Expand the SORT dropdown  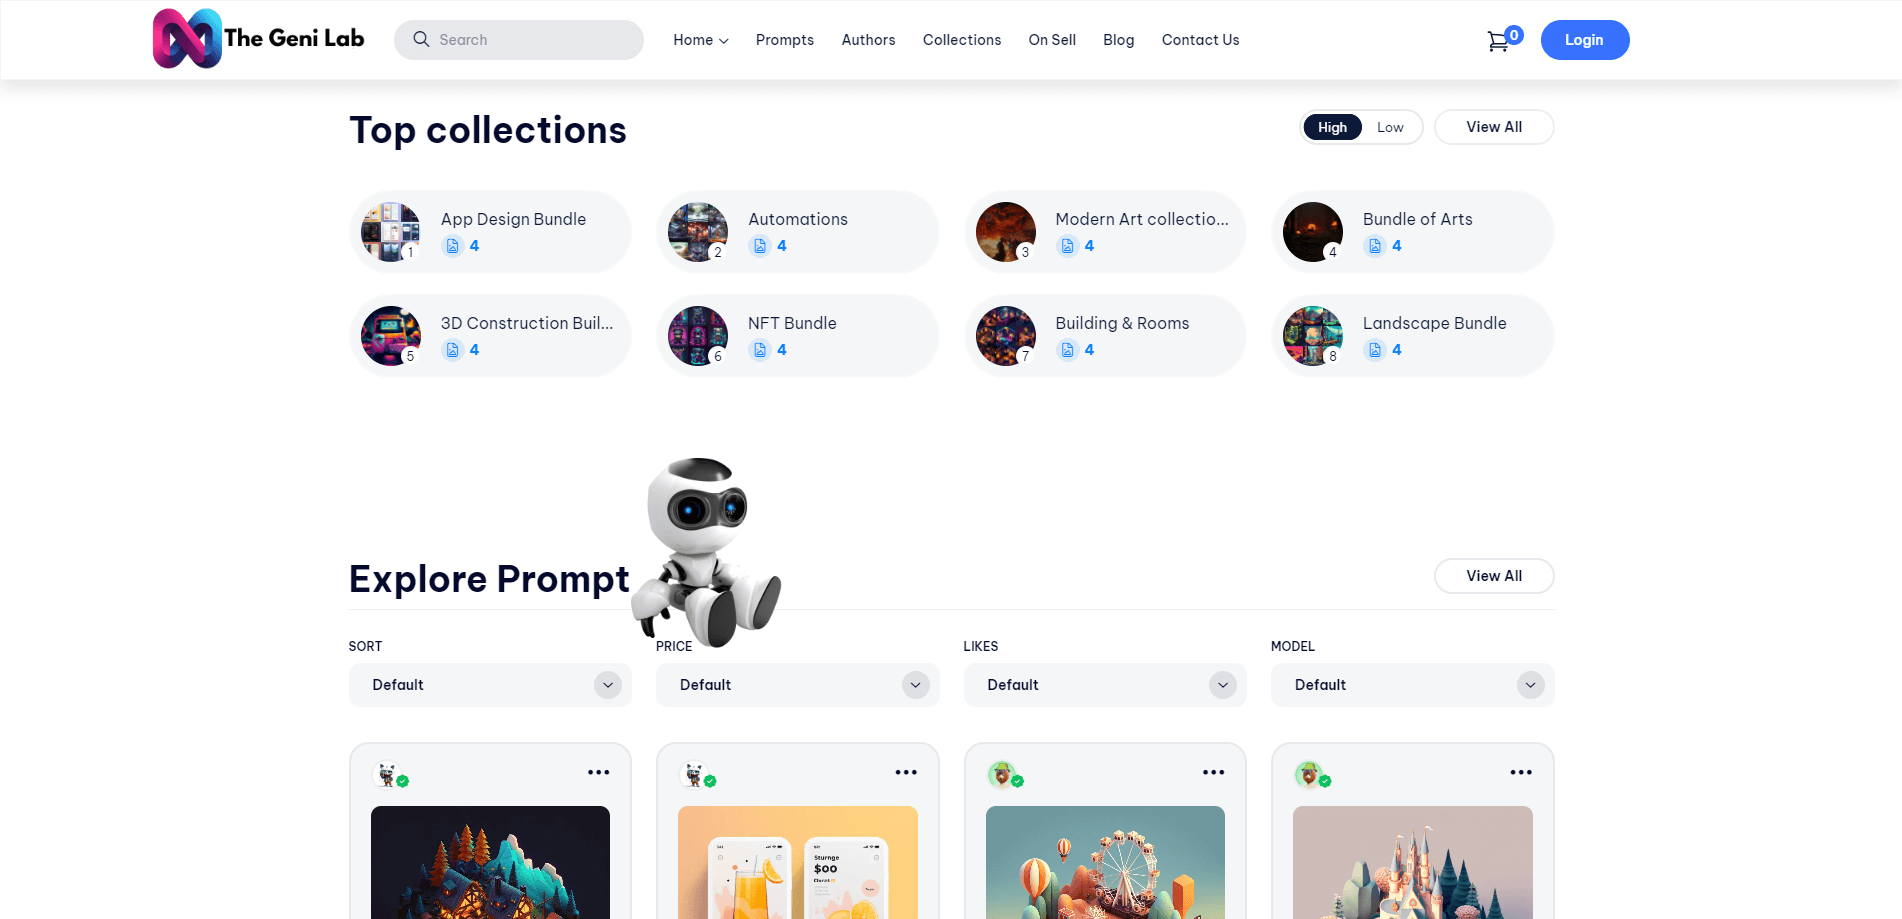(x=490, y=685)
